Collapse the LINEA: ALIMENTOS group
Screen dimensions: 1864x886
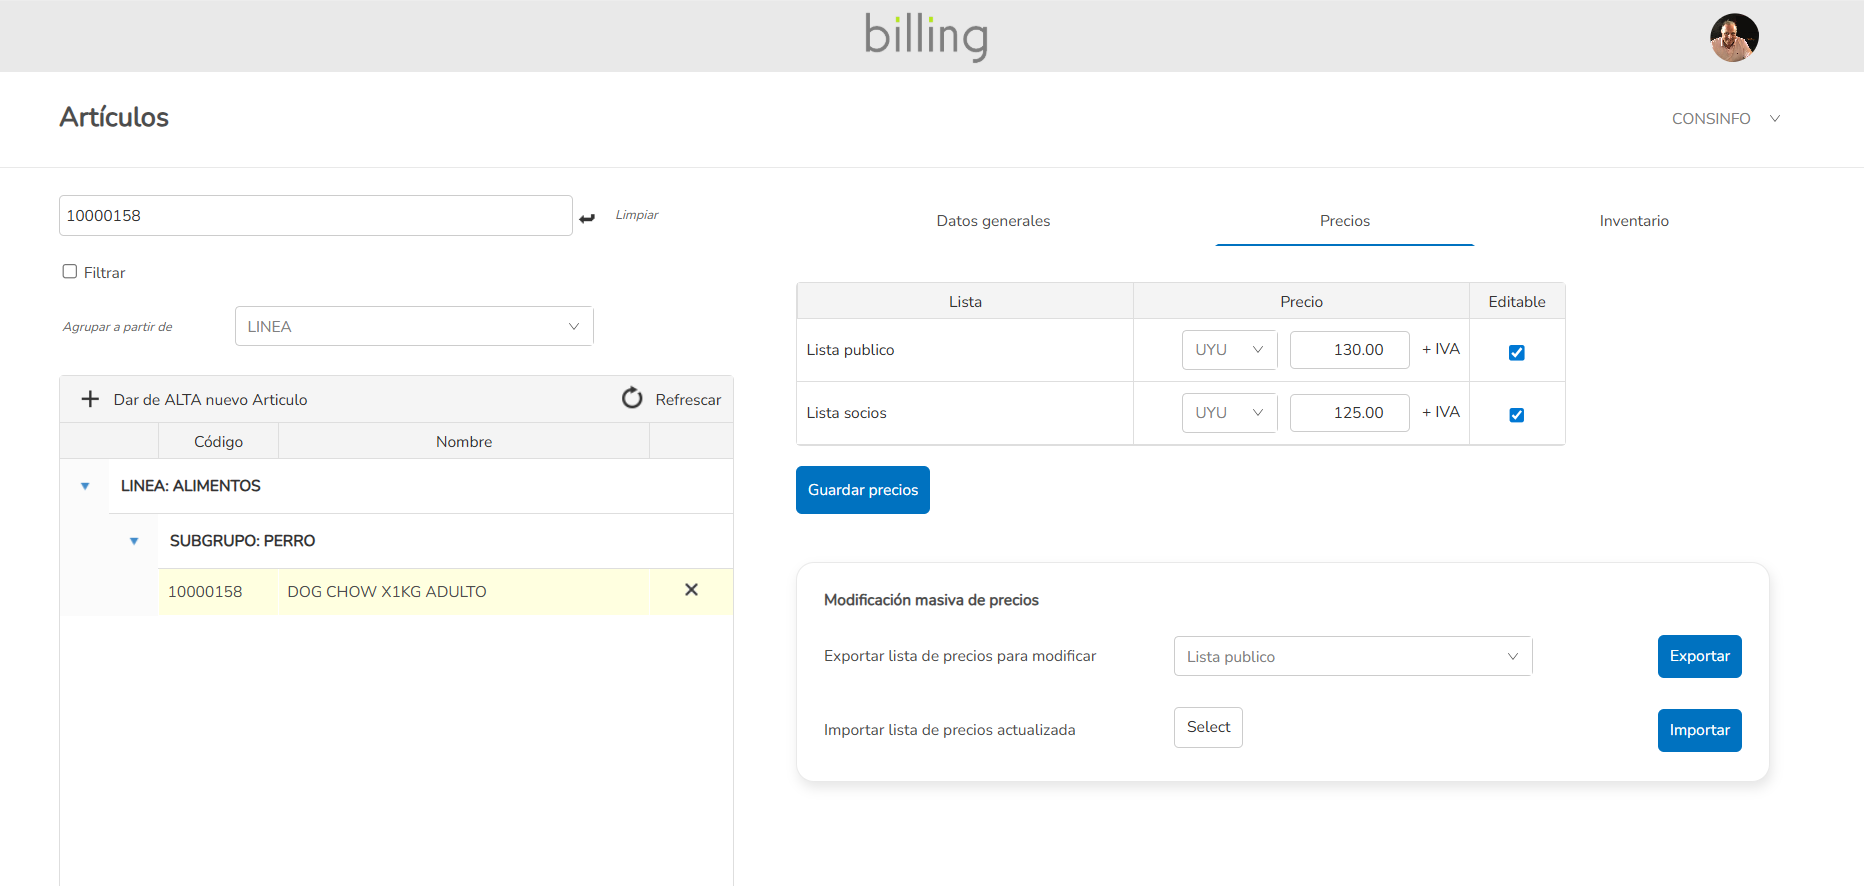[85, 486]
